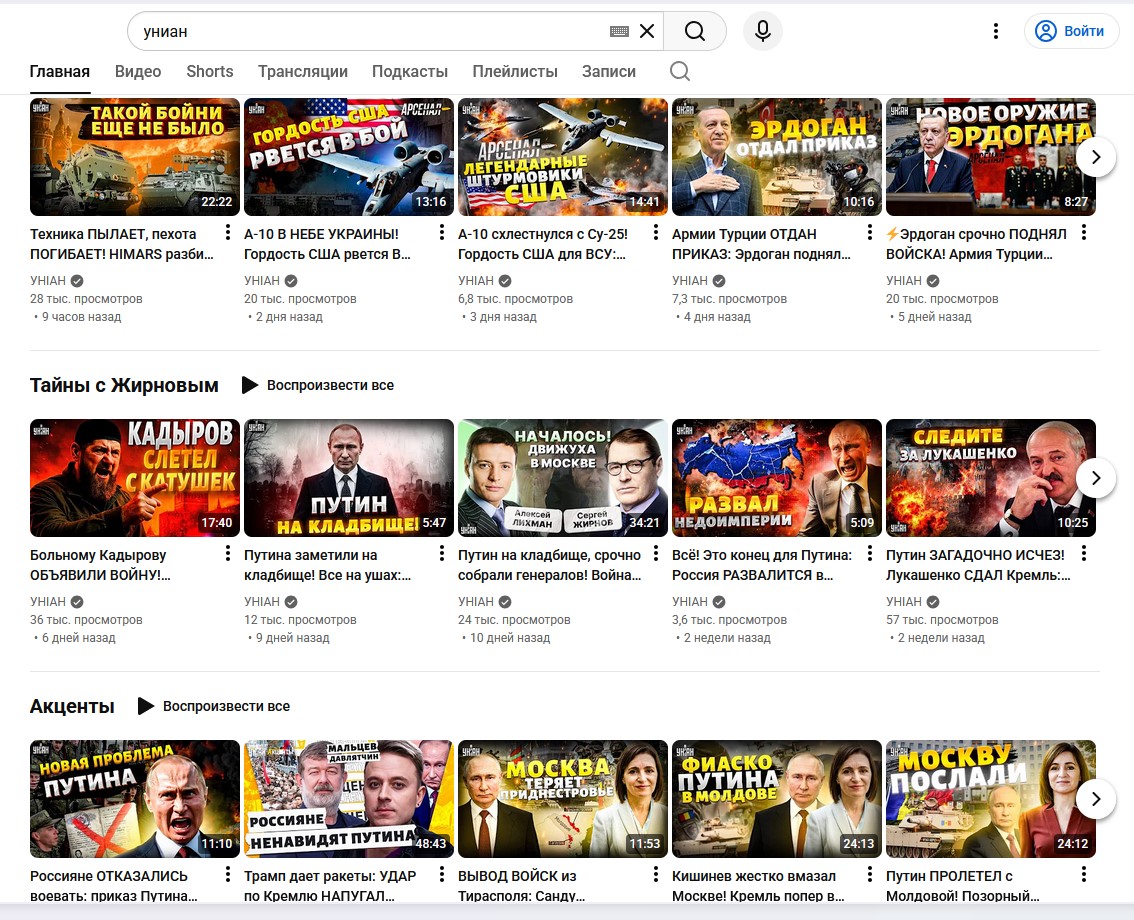1134x920 pixels.
Task: Start voice search with the microphone icon
Action: click(762, 31)
